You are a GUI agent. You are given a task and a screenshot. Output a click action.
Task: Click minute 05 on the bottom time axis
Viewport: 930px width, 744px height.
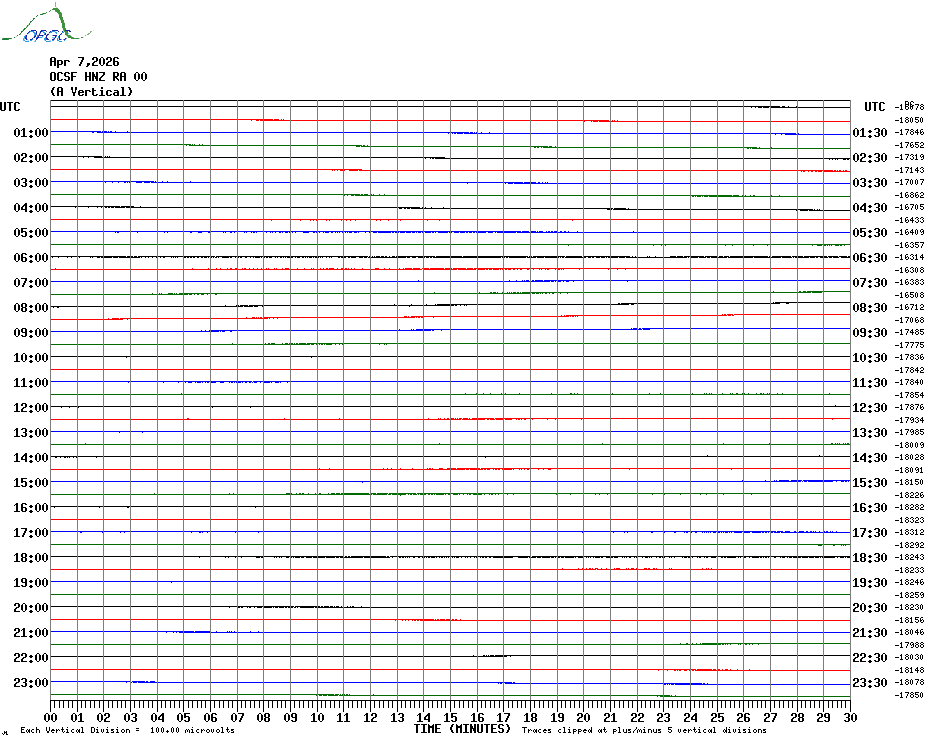tap(184, 718)
